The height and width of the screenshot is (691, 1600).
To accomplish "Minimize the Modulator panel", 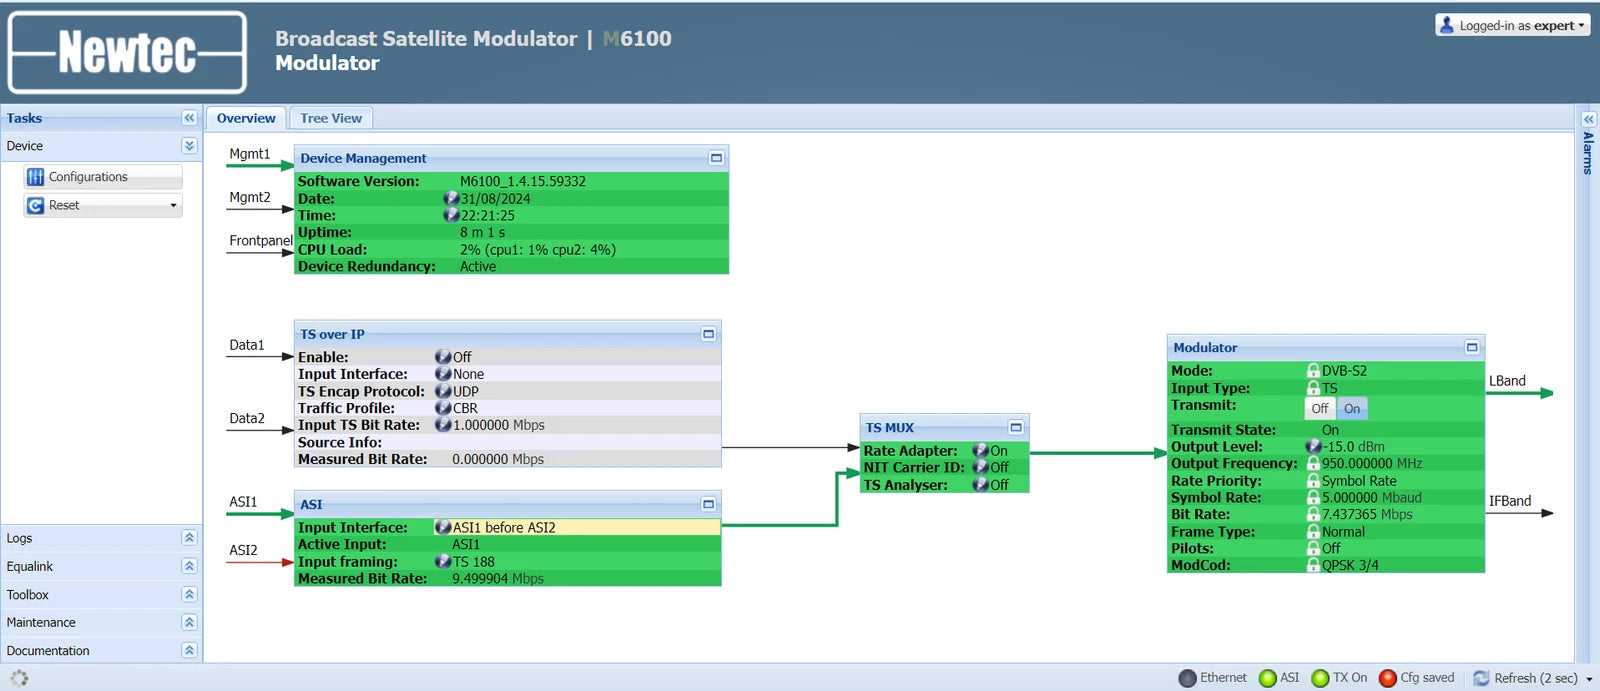I will (1472, 347).
